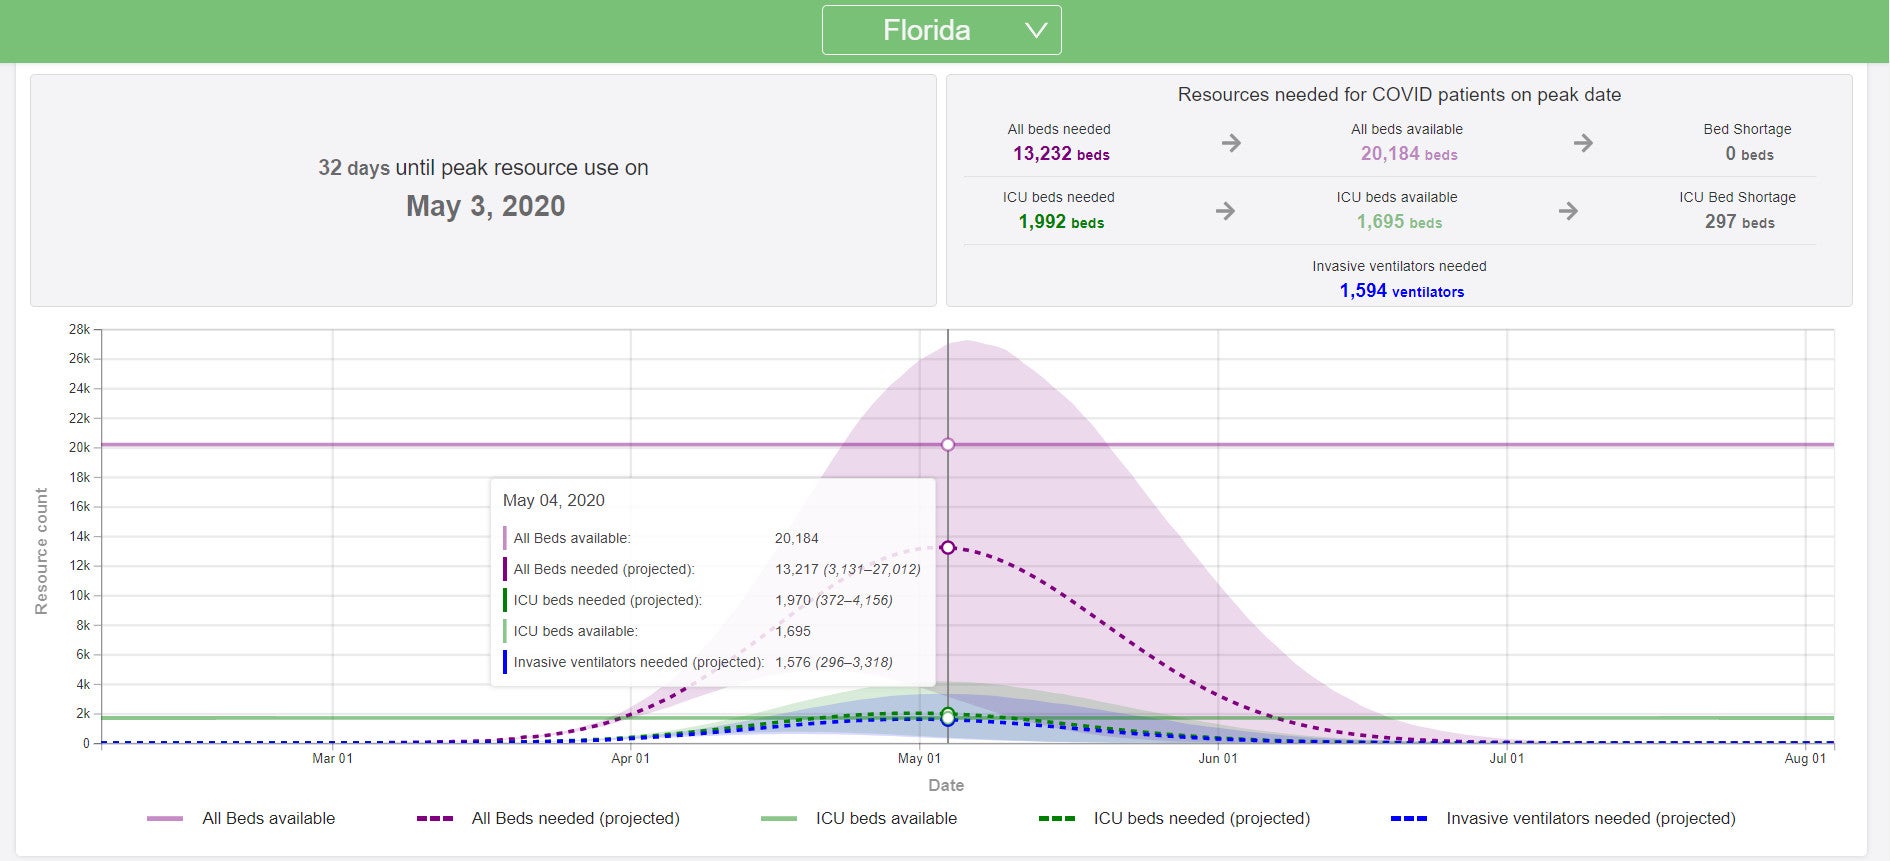The width and height of the screenshot is (1890, 861).
Task: Click the 13,232 beds needed value
Action: point(1061,154)
